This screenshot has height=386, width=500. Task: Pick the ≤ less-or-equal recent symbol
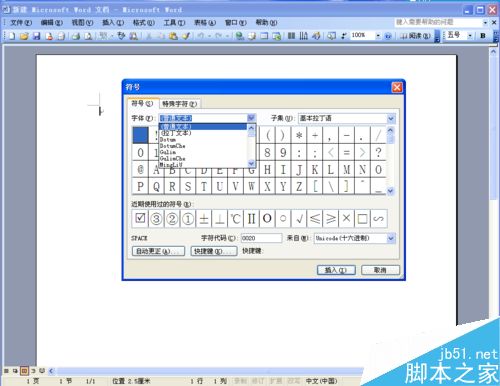click(x=315, y=219)
